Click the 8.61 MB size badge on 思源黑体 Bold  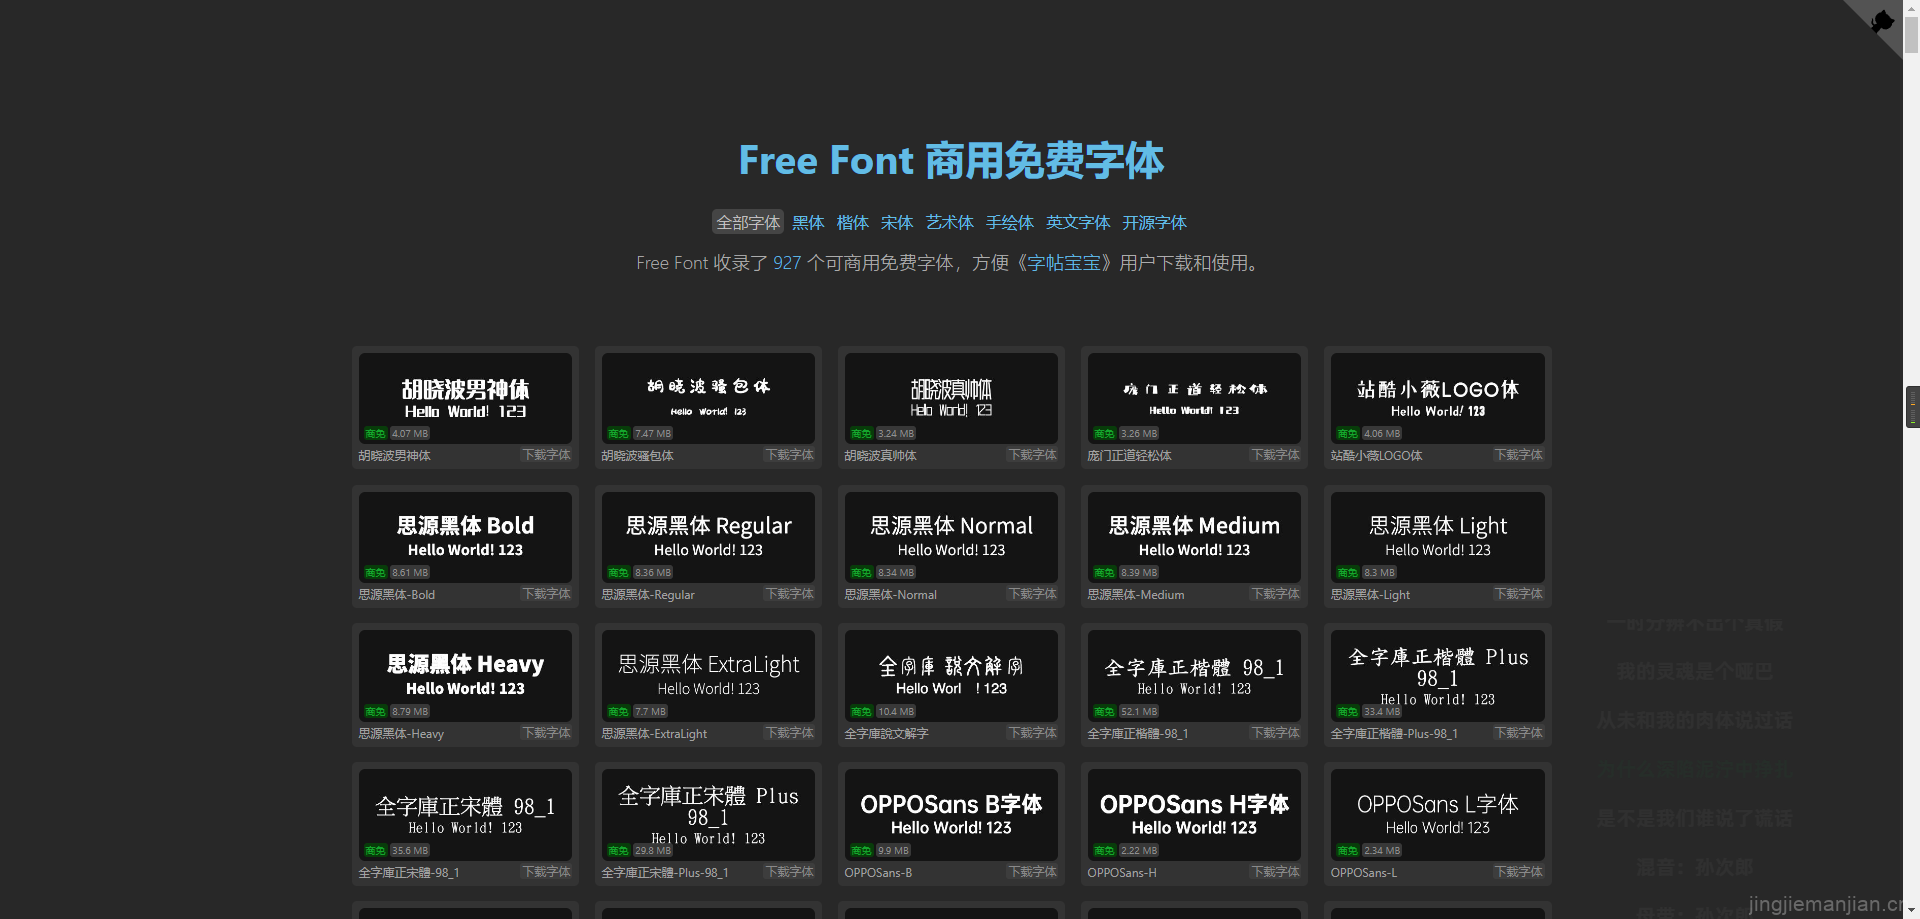coord(410,573)
